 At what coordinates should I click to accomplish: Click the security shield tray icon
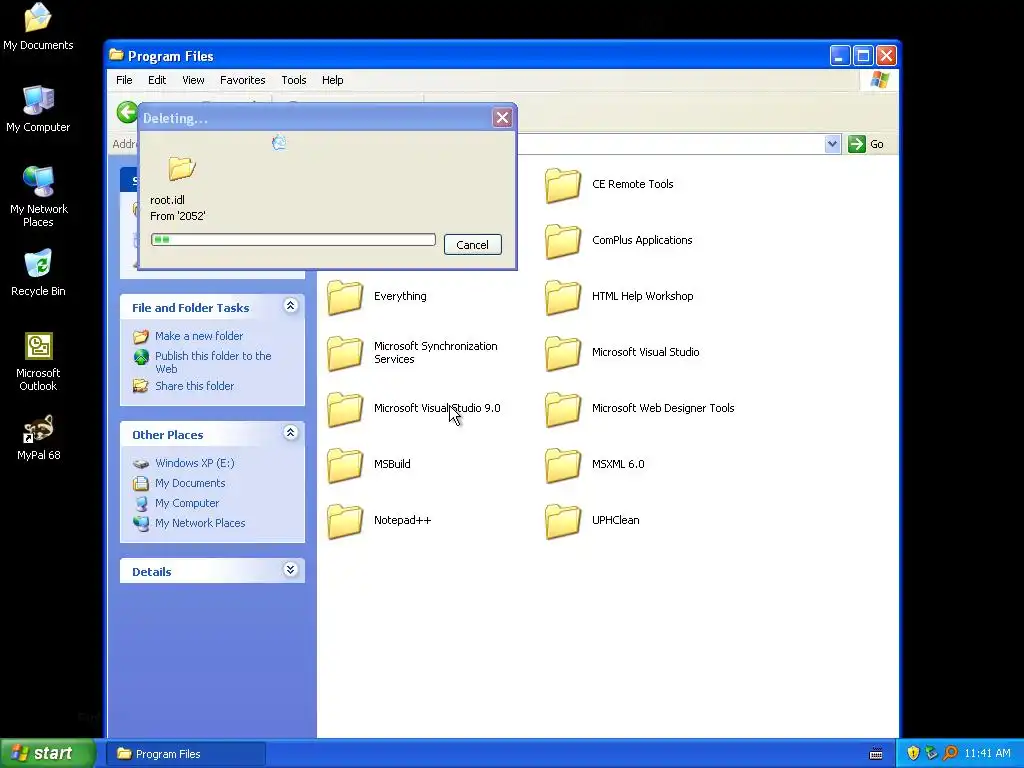point(913,753)
